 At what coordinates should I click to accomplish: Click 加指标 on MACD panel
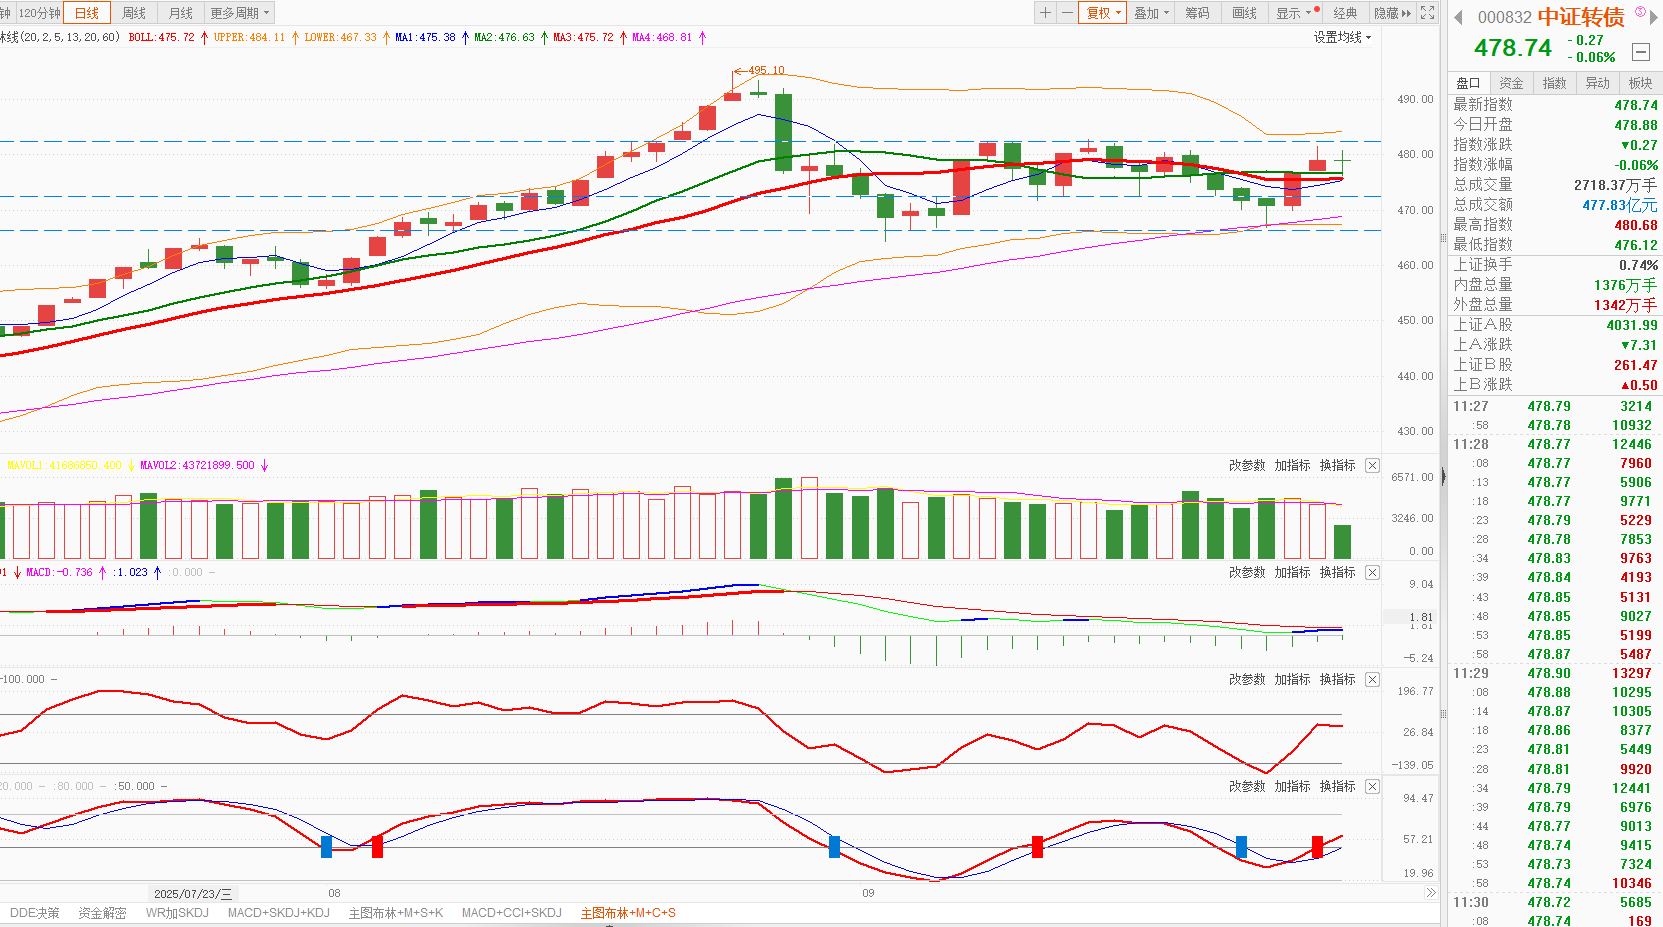[1292, 573]
